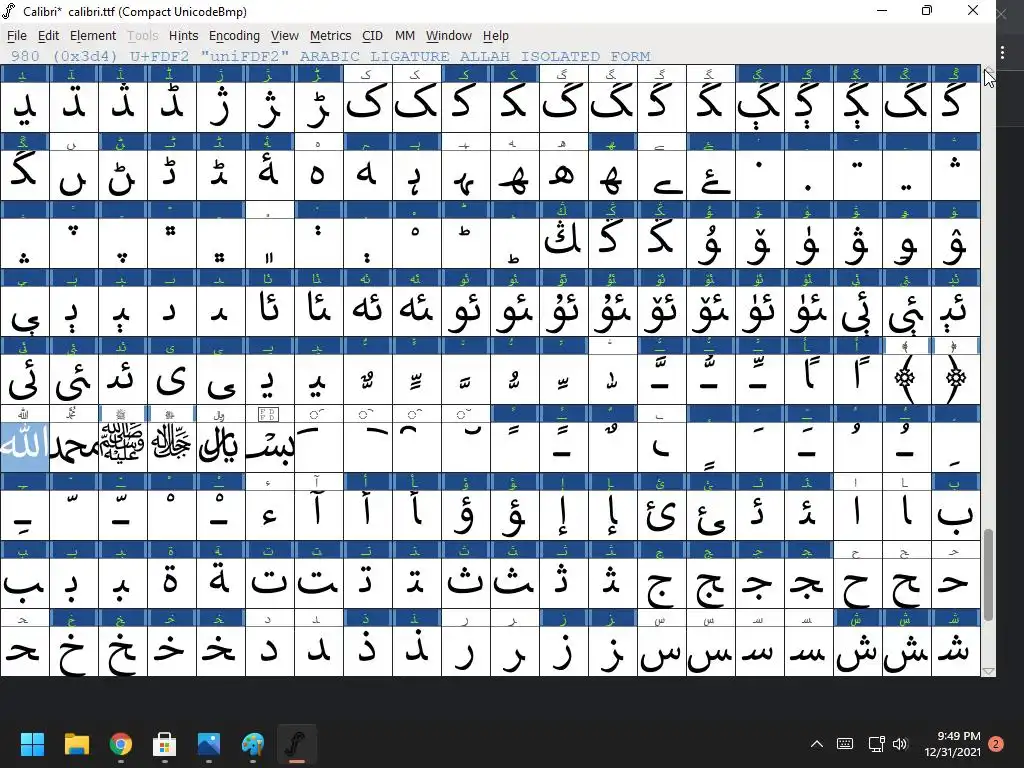Select the Sallallahu Alayhi Wasallam ligature glyph
Viewport: 1024px width, 768px height.
(123, 447)
